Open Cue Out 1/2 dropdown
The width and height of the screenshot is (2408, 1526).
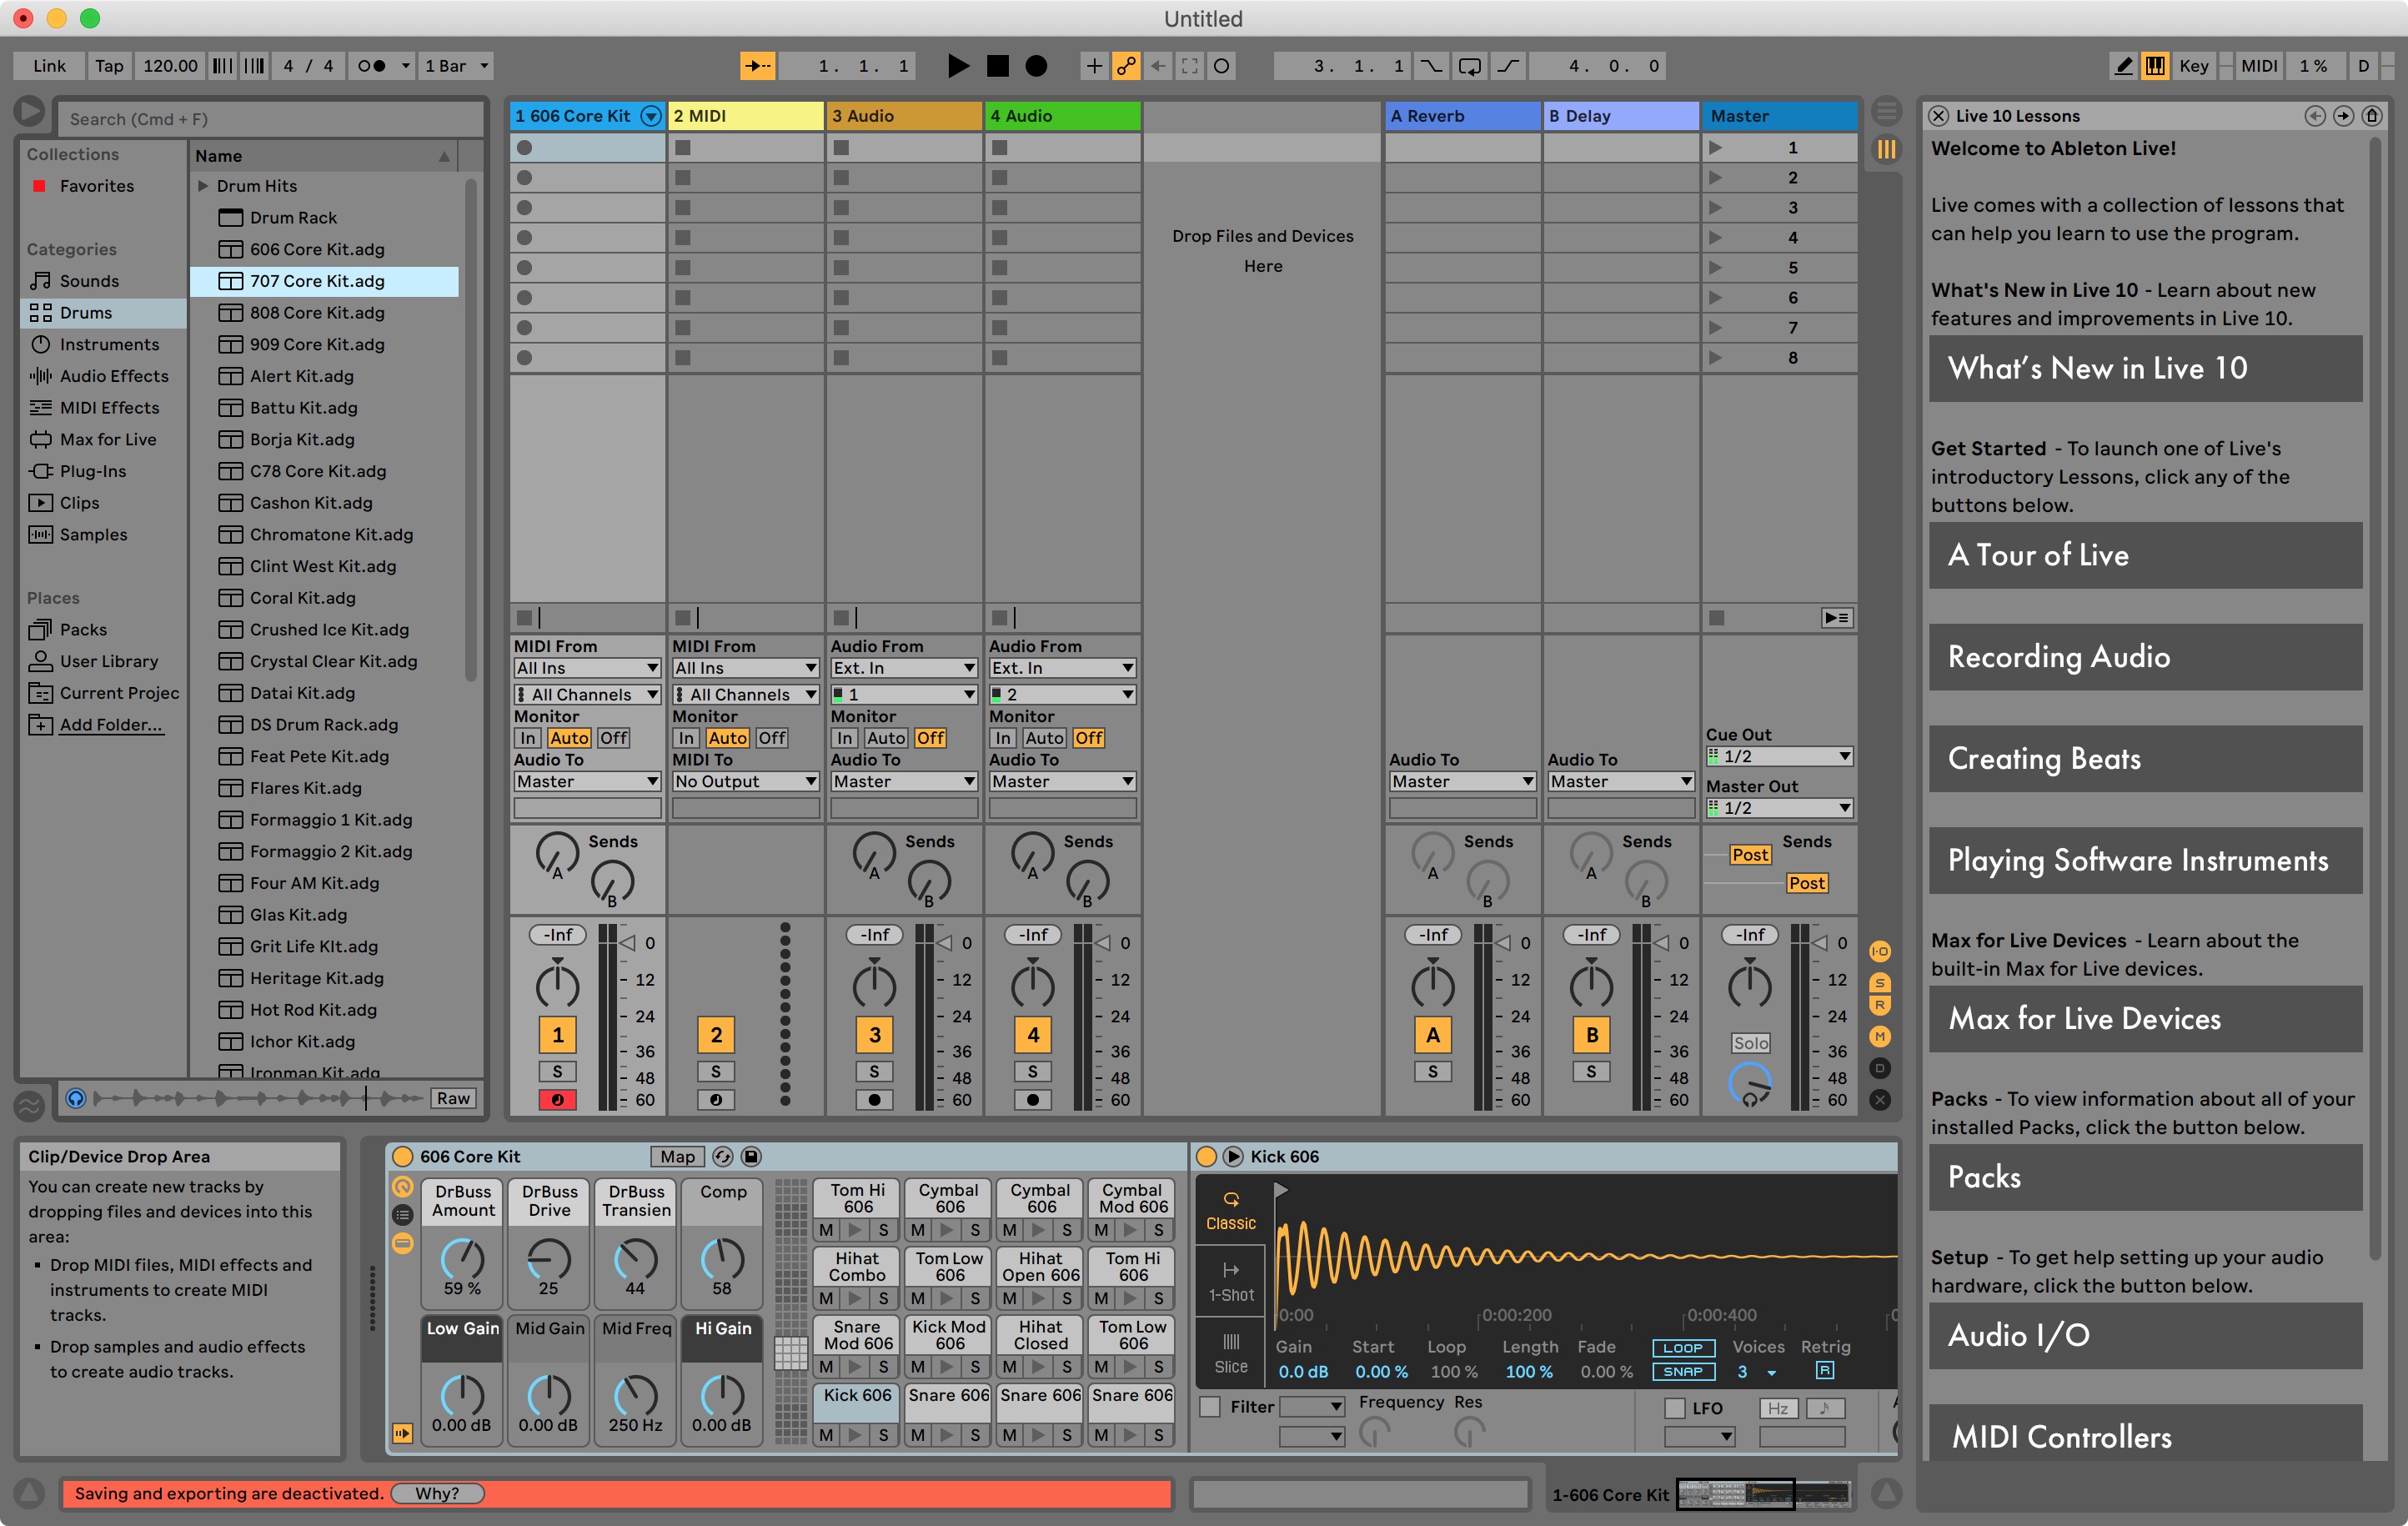1779,757
